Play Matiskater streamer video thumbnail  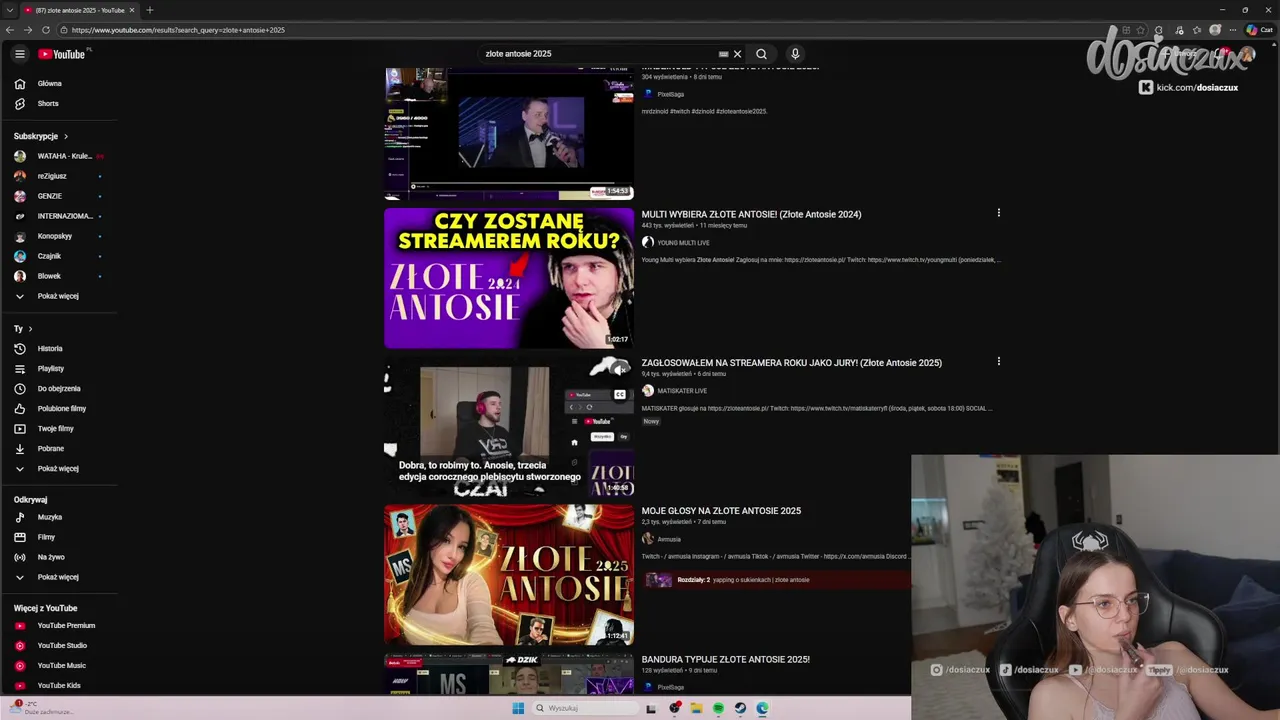pyautogui.click(x=509, y=426)
